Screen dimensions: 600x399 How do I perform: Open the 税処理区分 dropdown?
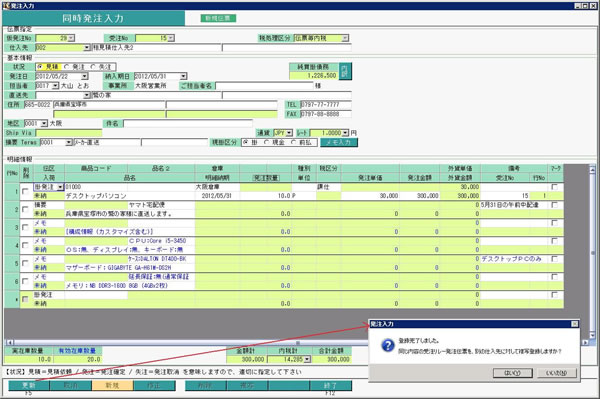click(345, 38)
